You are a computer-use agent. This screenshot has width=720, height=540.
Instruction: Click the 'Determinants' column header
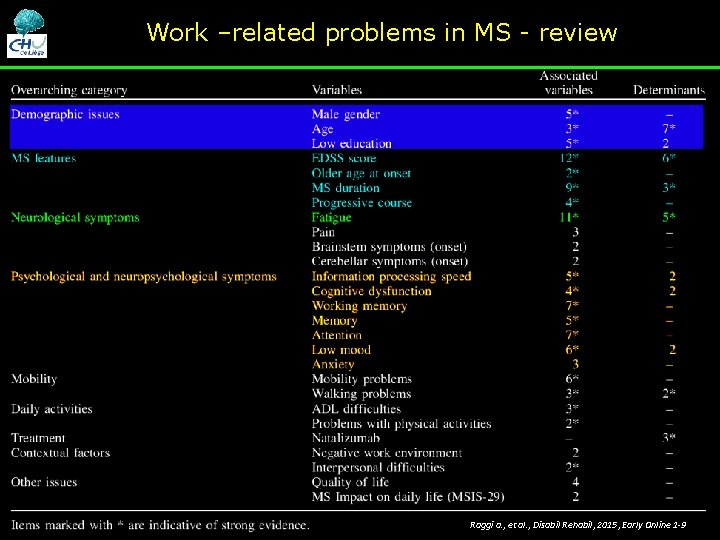click(x=669, y=90)
